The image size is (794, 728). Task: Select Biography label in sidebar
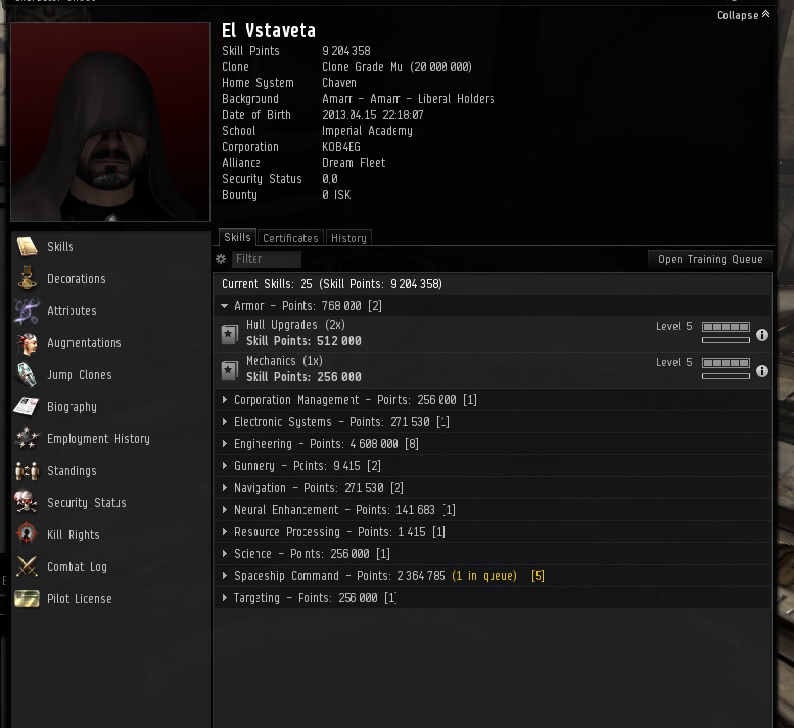click(x=72, y=407)
